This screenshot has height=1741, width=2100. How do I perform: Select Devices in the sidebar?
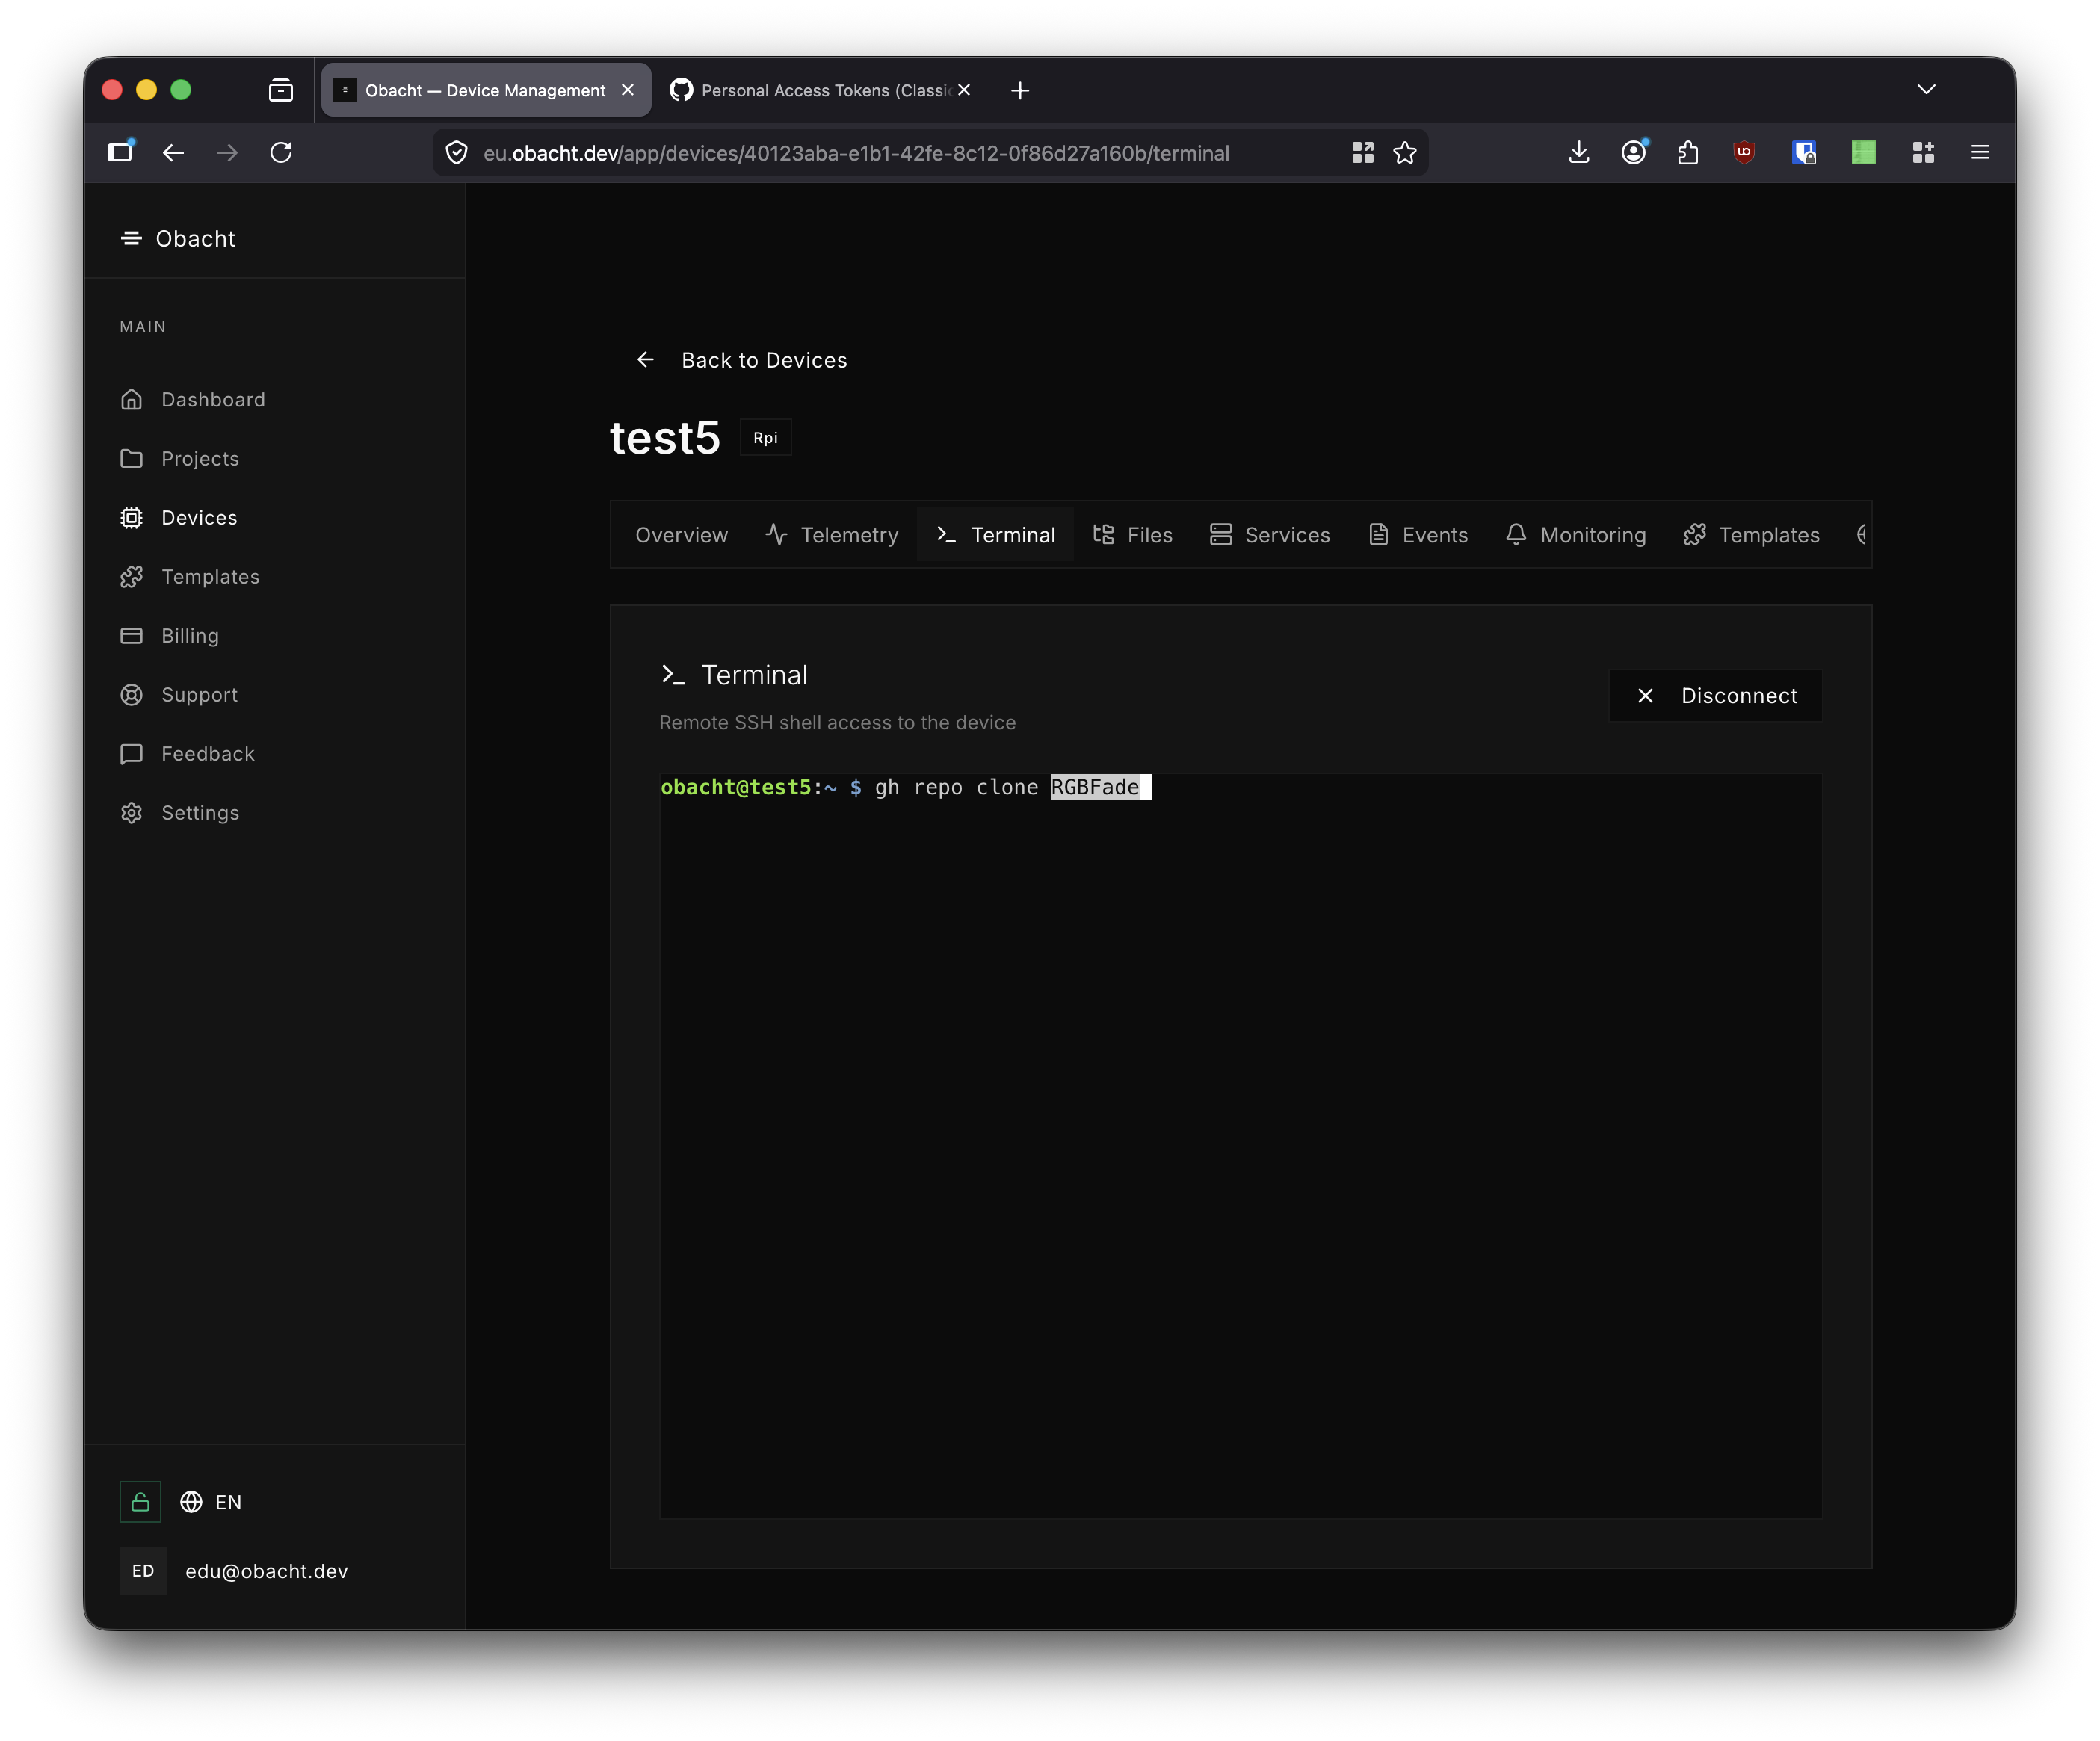tap(199, 517)
